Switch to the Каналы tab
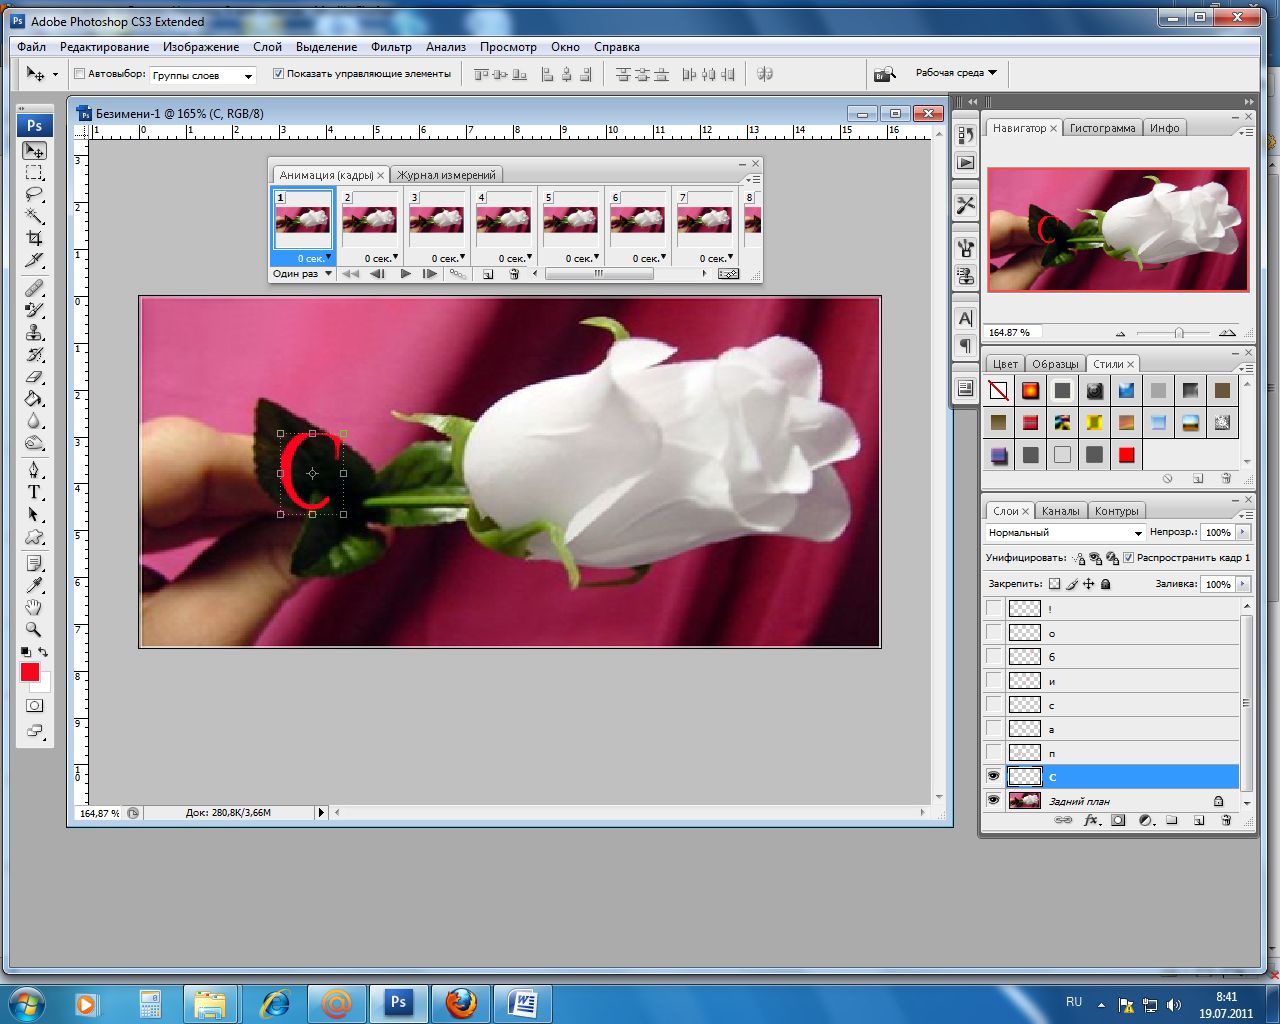 tap(1060, 511)
